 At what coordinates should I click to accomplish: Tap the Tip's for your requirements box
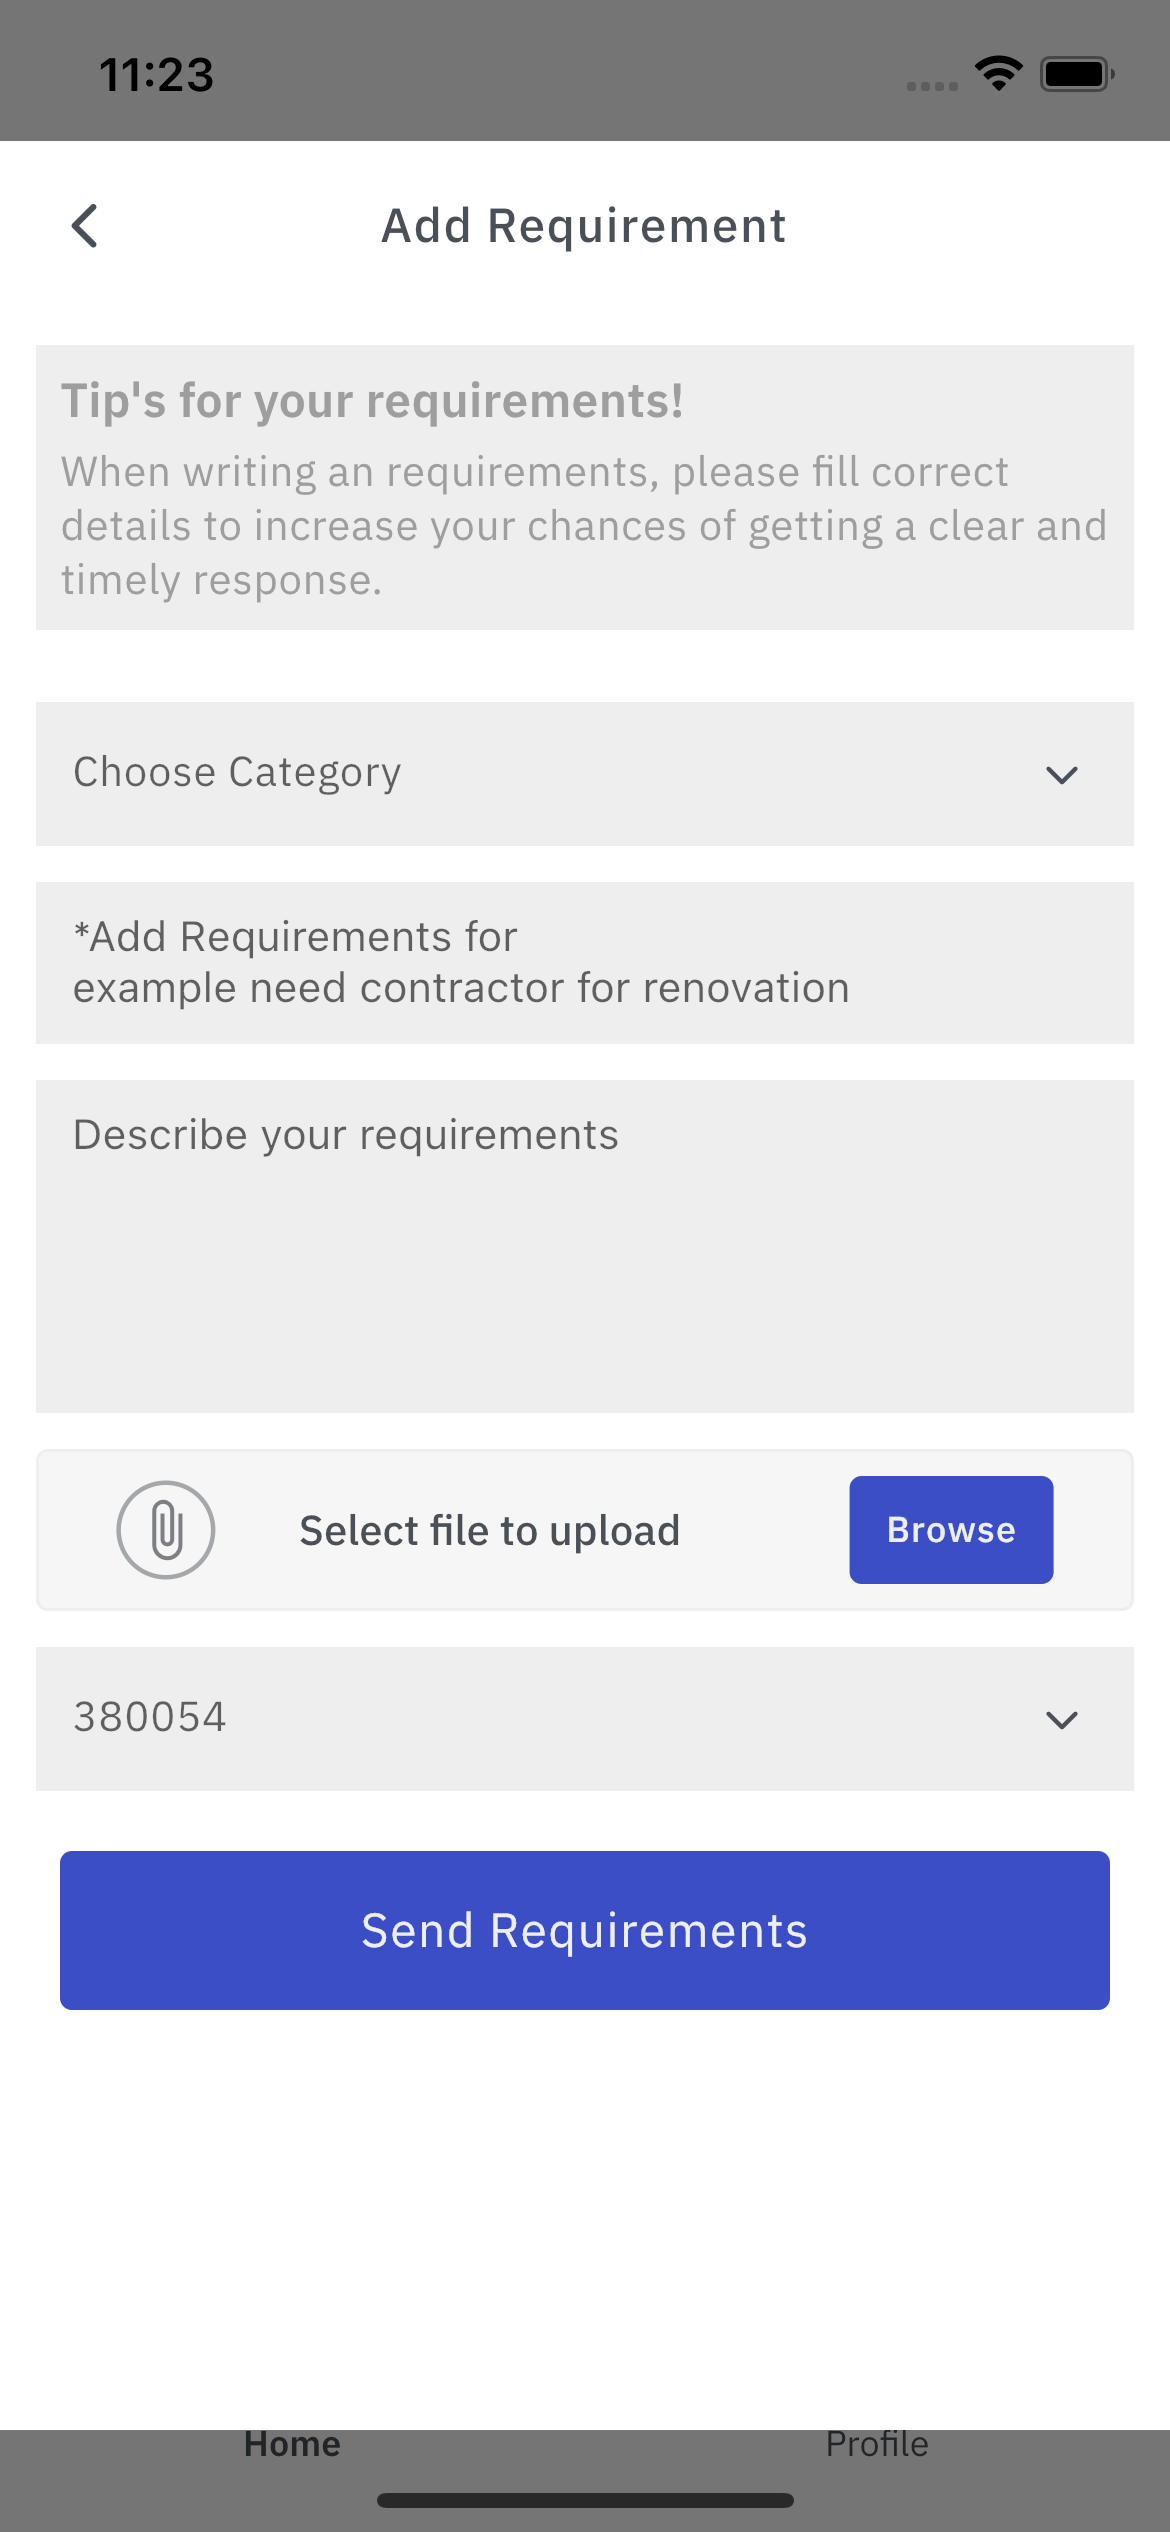coord(585,488)
